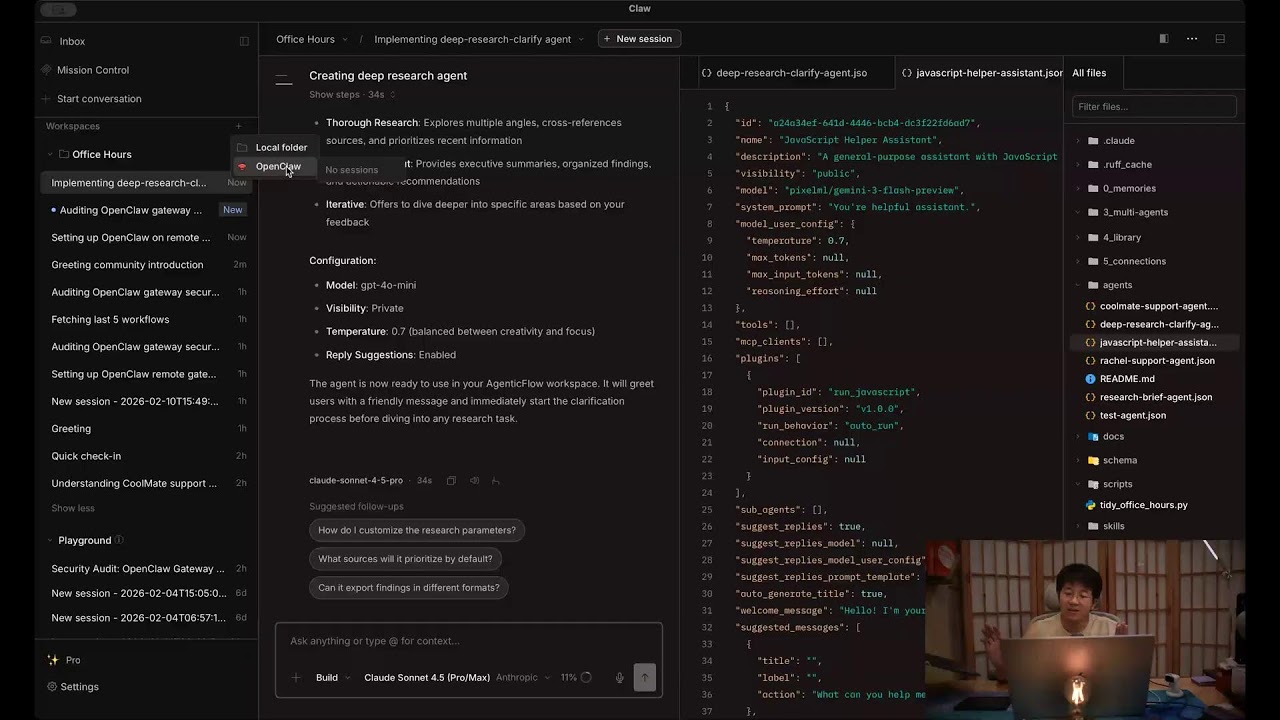Open 'Quick check-in' session
This screenshot has width=1280, height=720.
click(146, 456)
